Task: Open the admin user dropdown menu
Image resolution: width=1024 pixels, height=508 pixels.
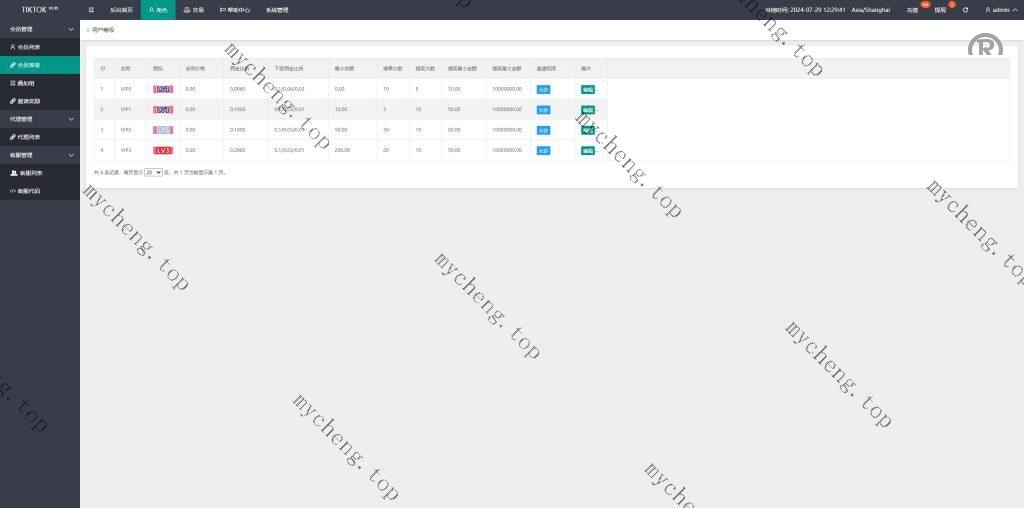Action: [x=1000, y=10]
